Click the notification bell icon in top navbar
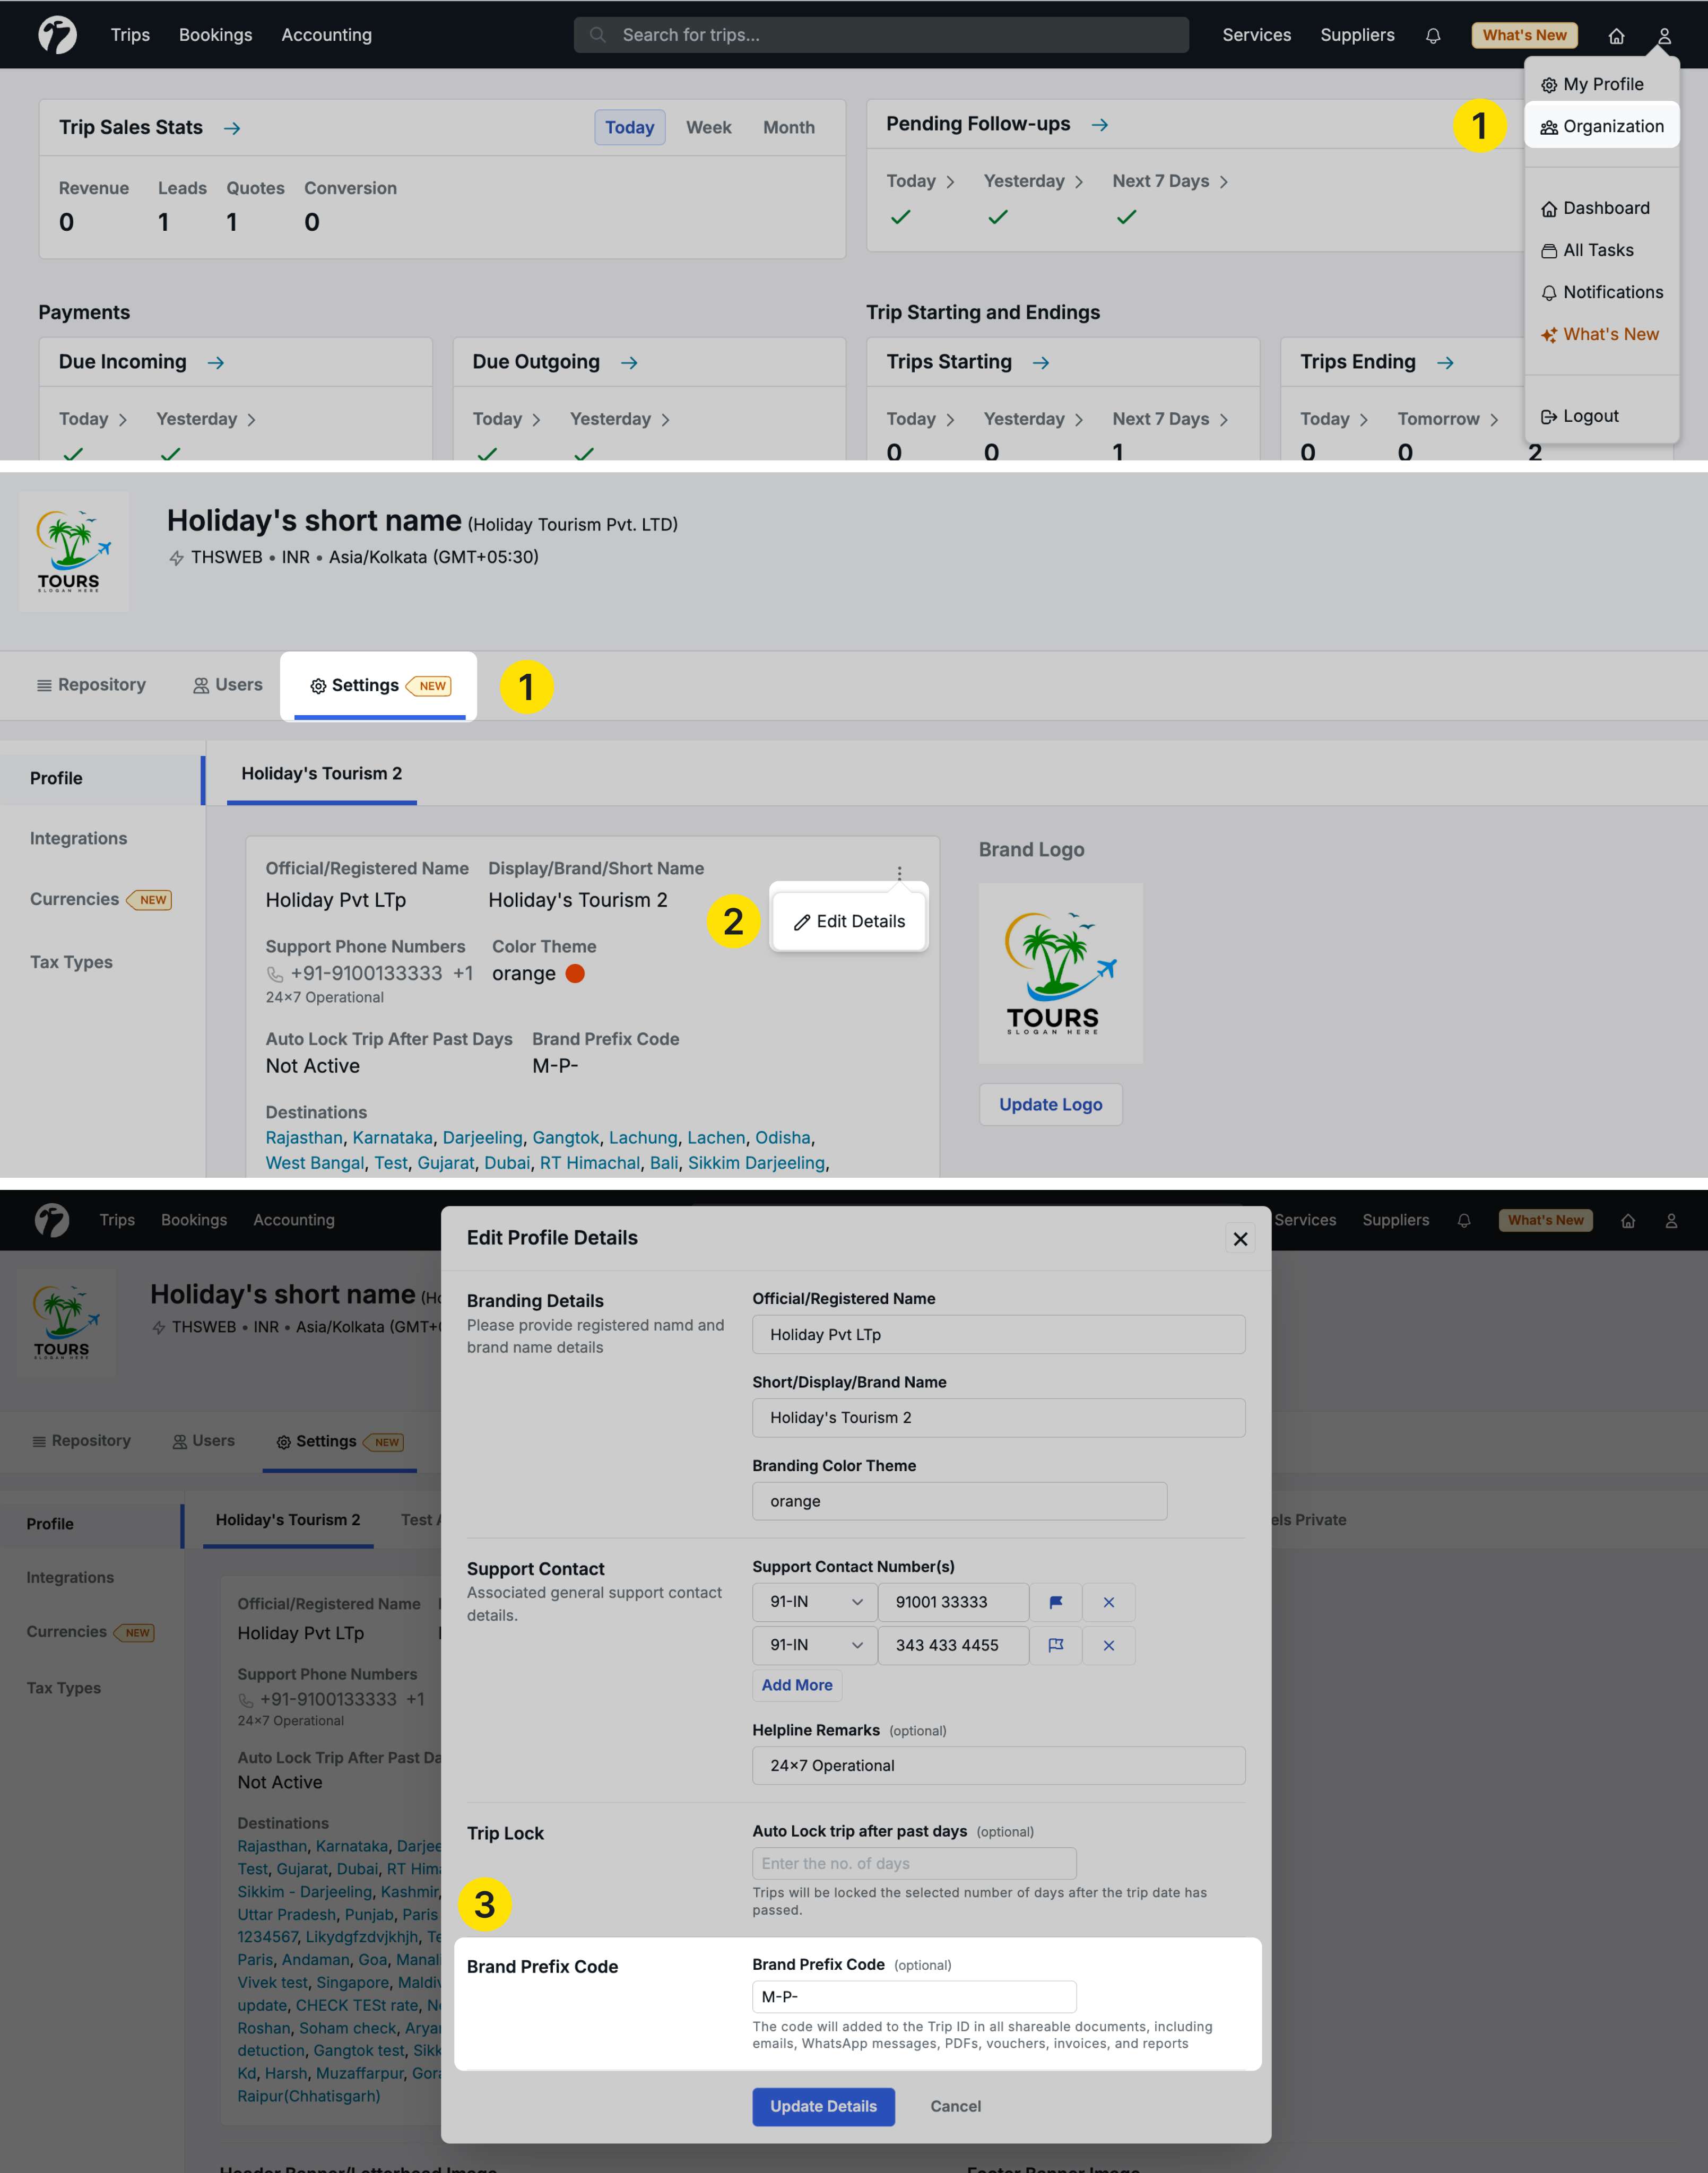Viewport: 1708px width, 2173px height. pyautogui.click(x=1432, y=36)
